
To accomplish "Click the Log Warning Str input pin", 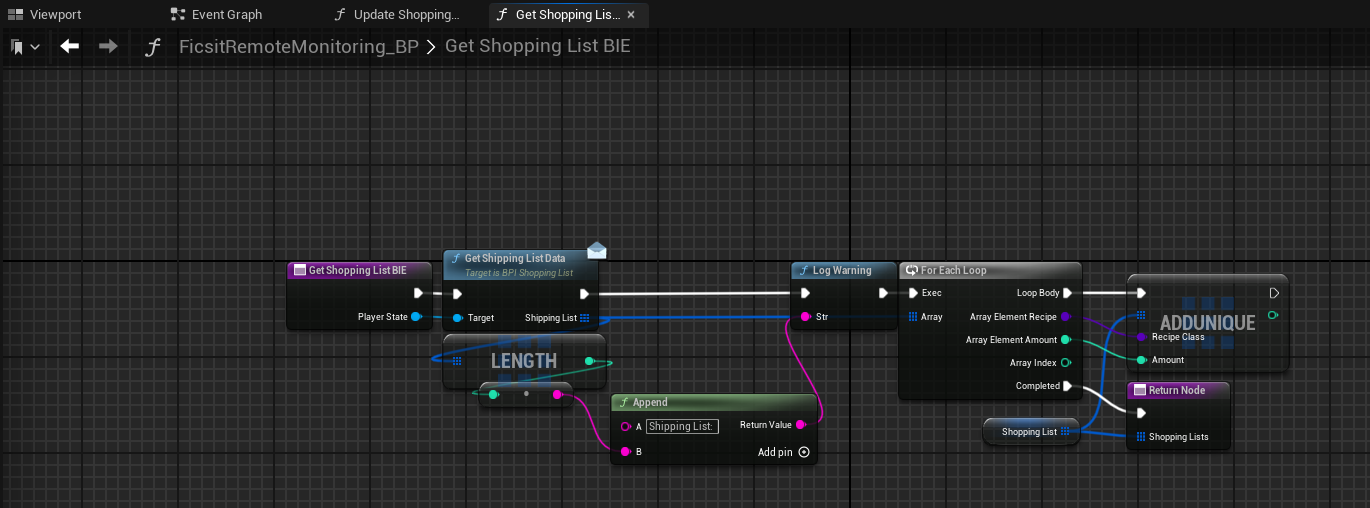I will (805, 317).
